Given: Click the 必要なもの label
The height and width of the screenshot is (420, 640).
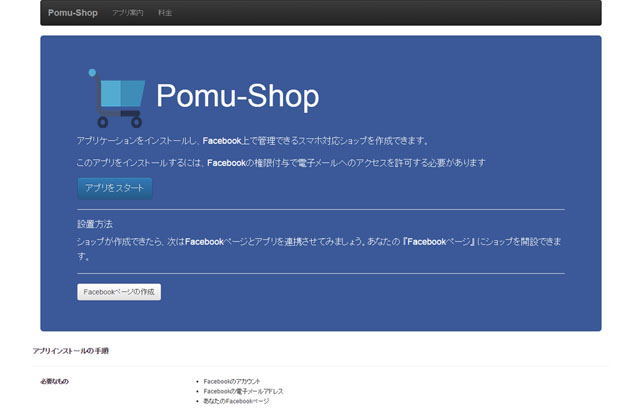Looking at the screenshot, I should pyautogui.click(x=54, y=381).
